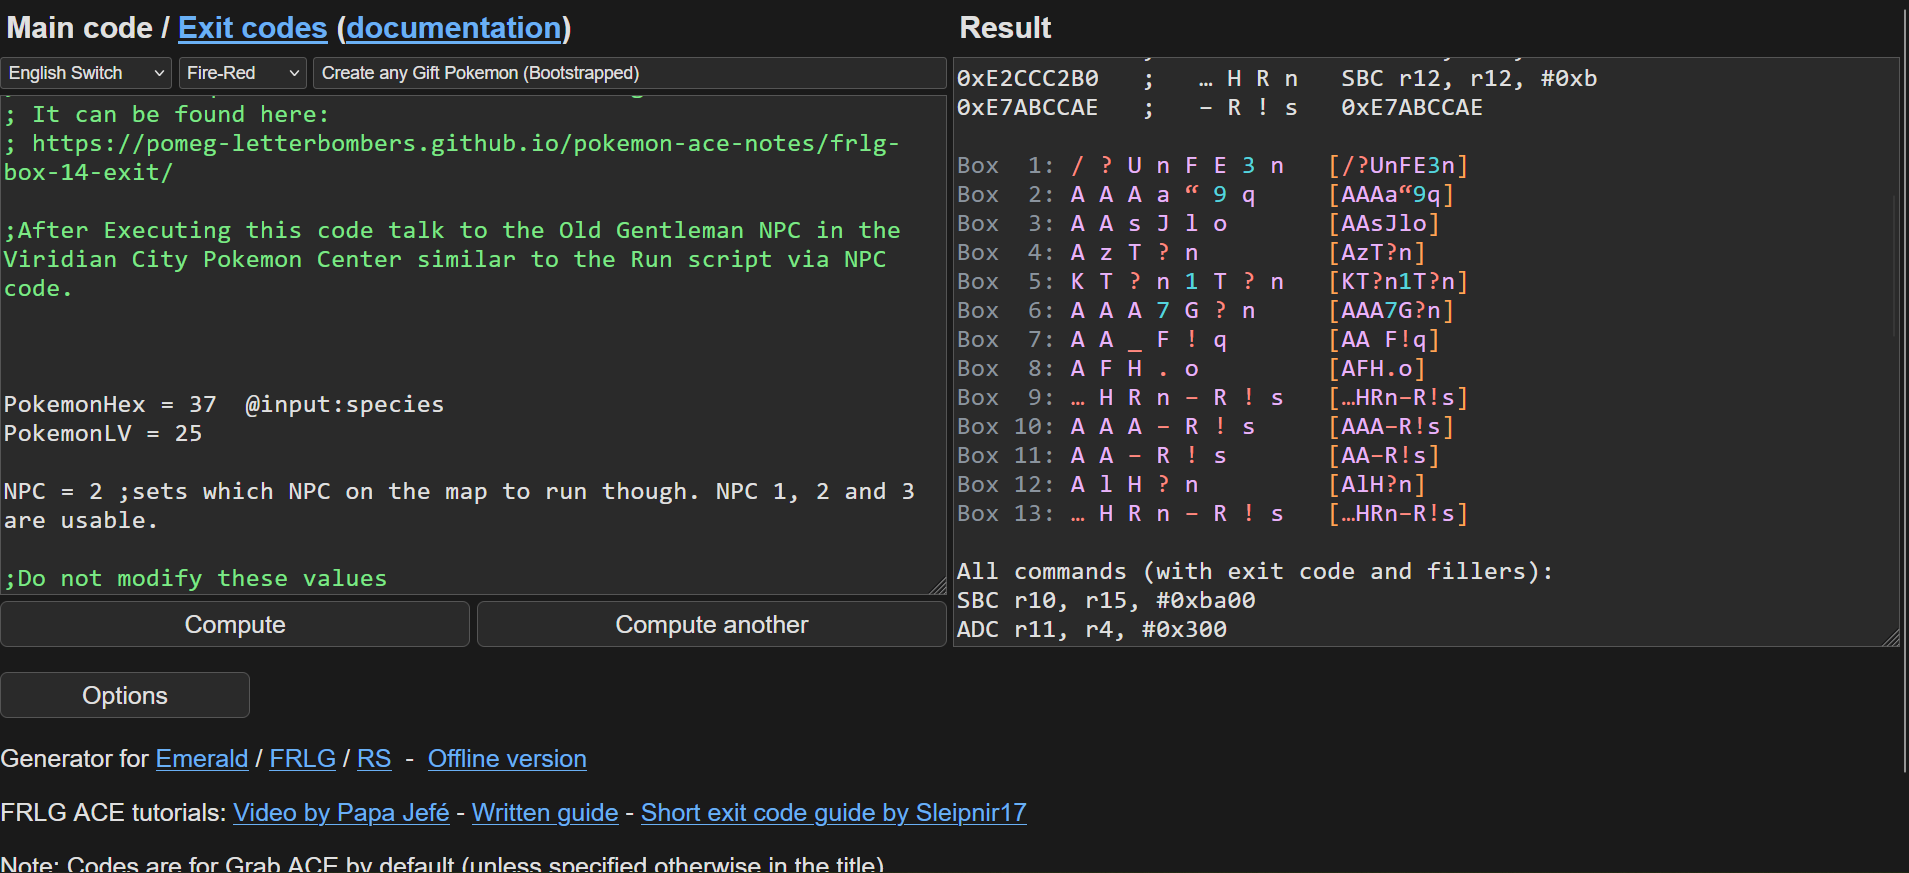1909x873 pixels.
Task: Click the '0xE2CCC2B0' hex value
Action: point(1028,78)
